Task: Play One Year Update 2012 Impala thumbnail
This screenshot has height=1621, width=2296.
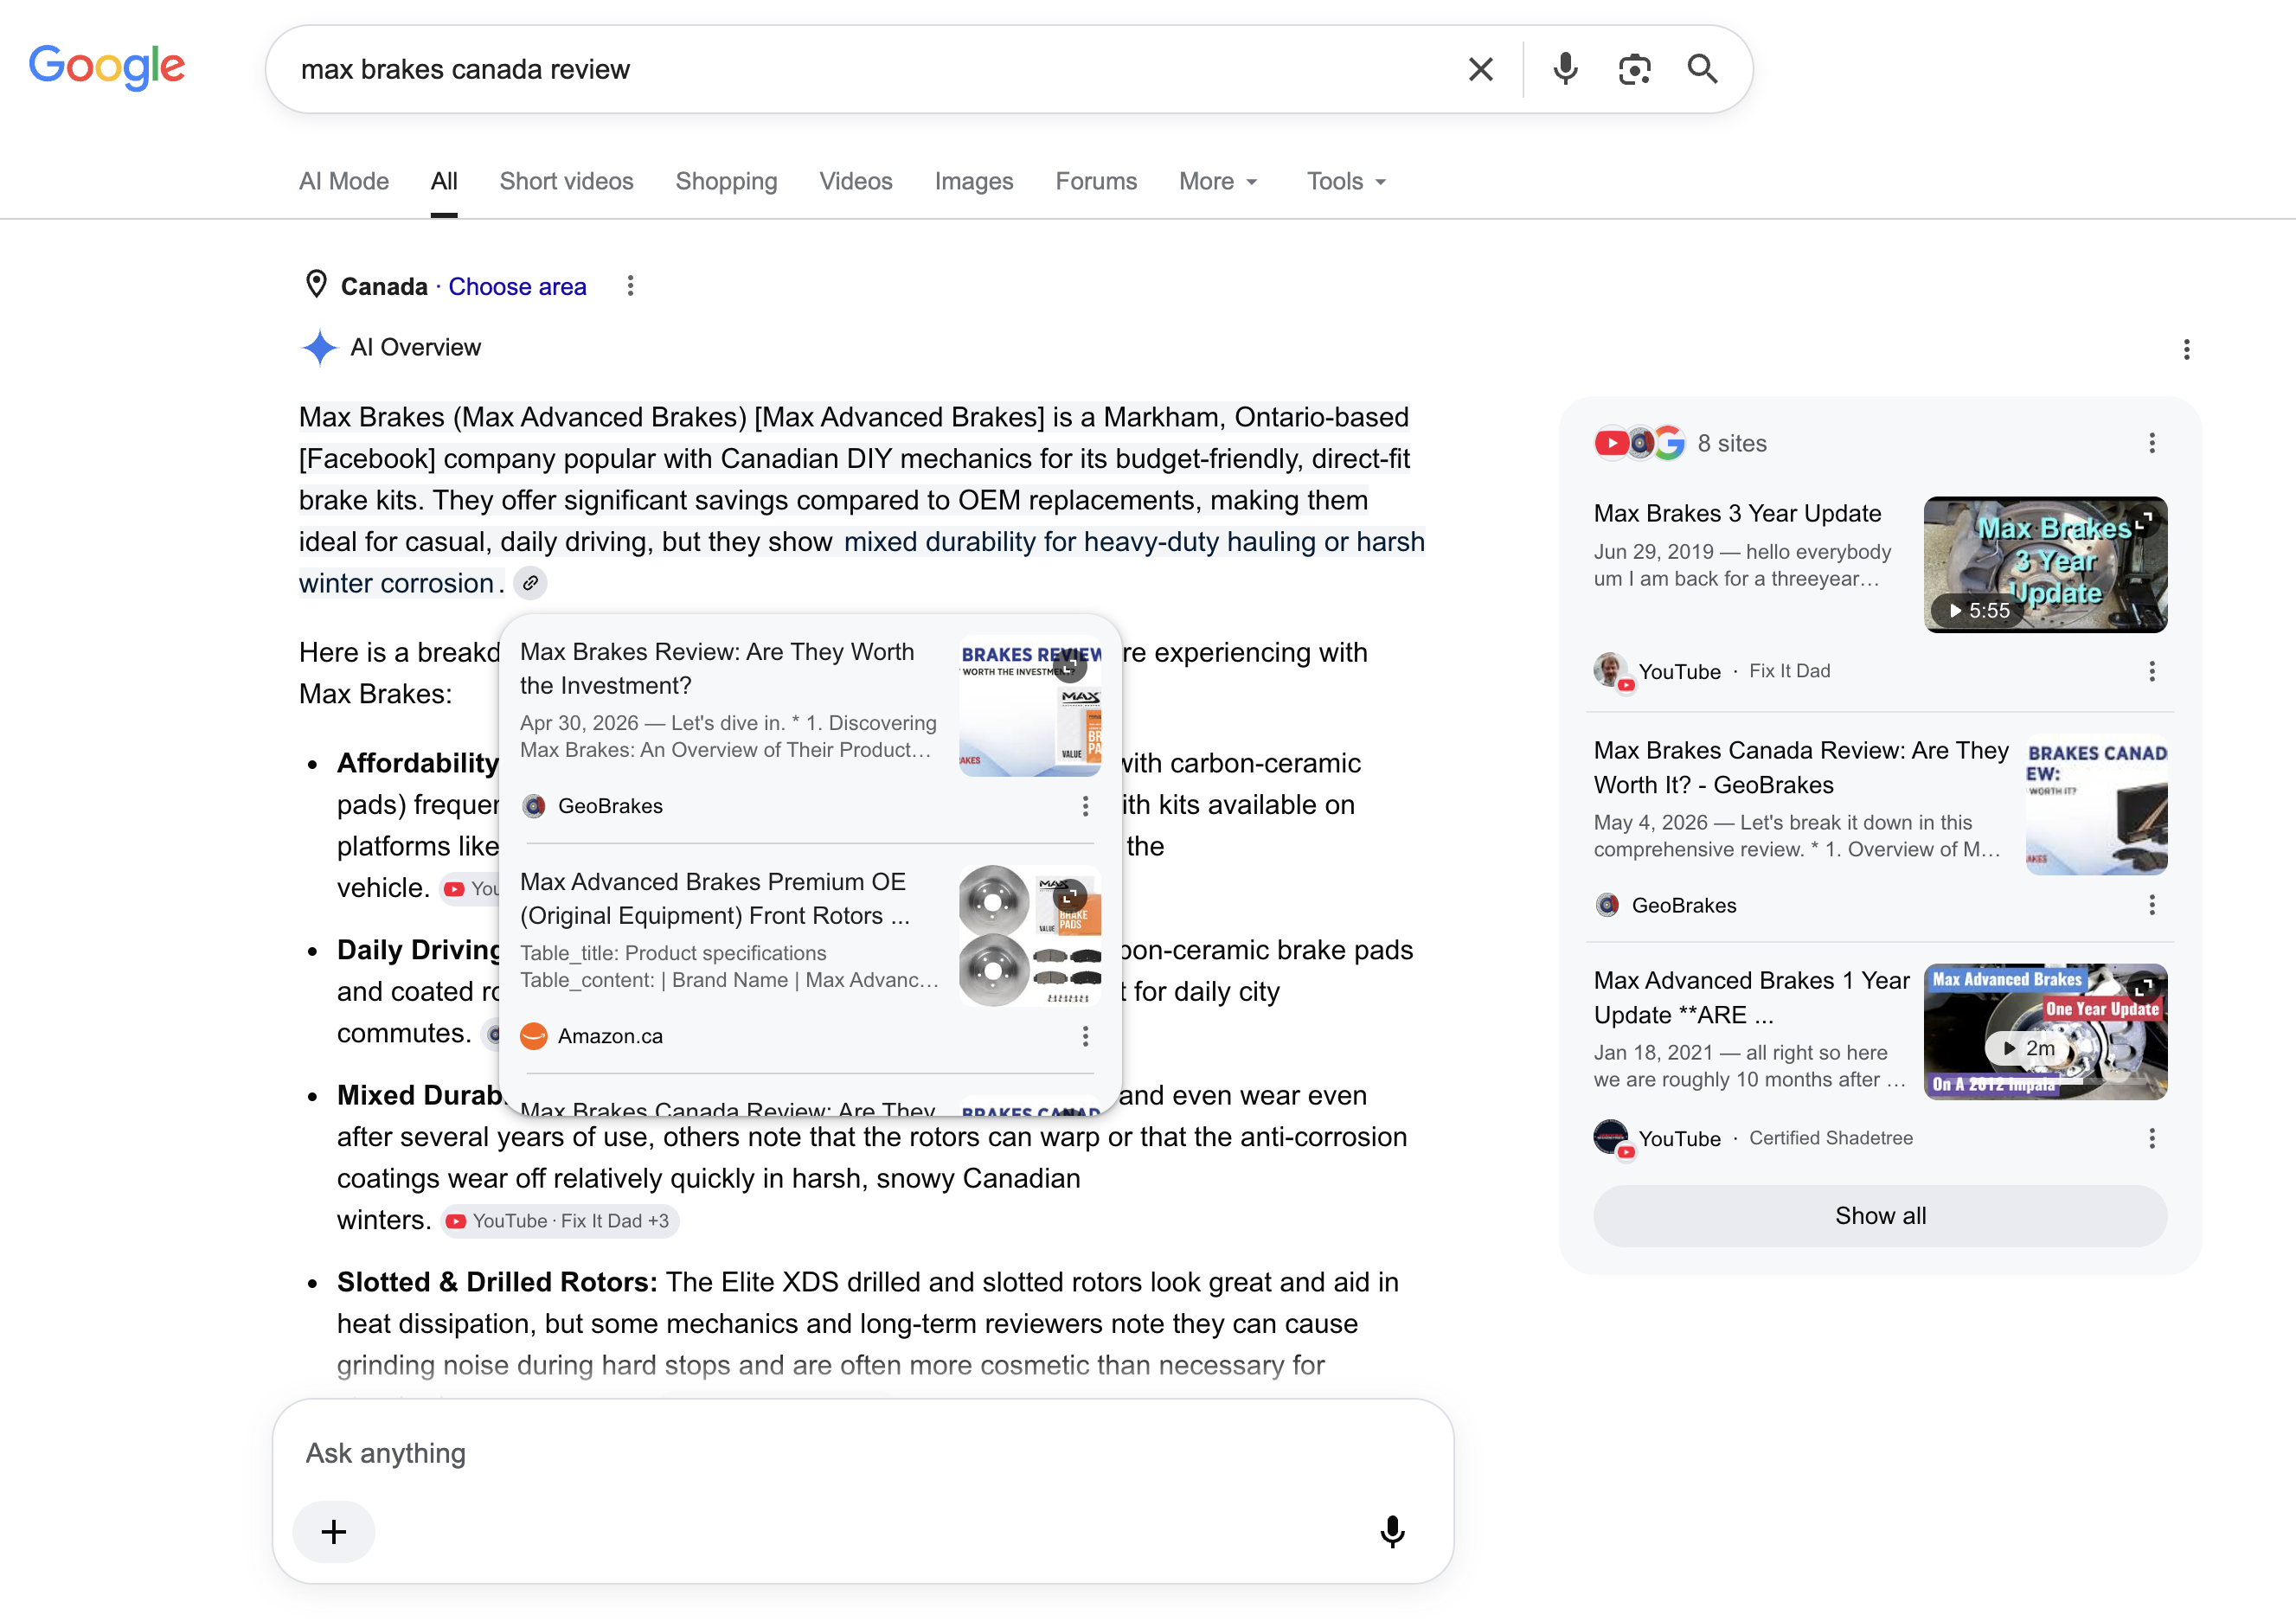Action: tap(2045, 1031)
